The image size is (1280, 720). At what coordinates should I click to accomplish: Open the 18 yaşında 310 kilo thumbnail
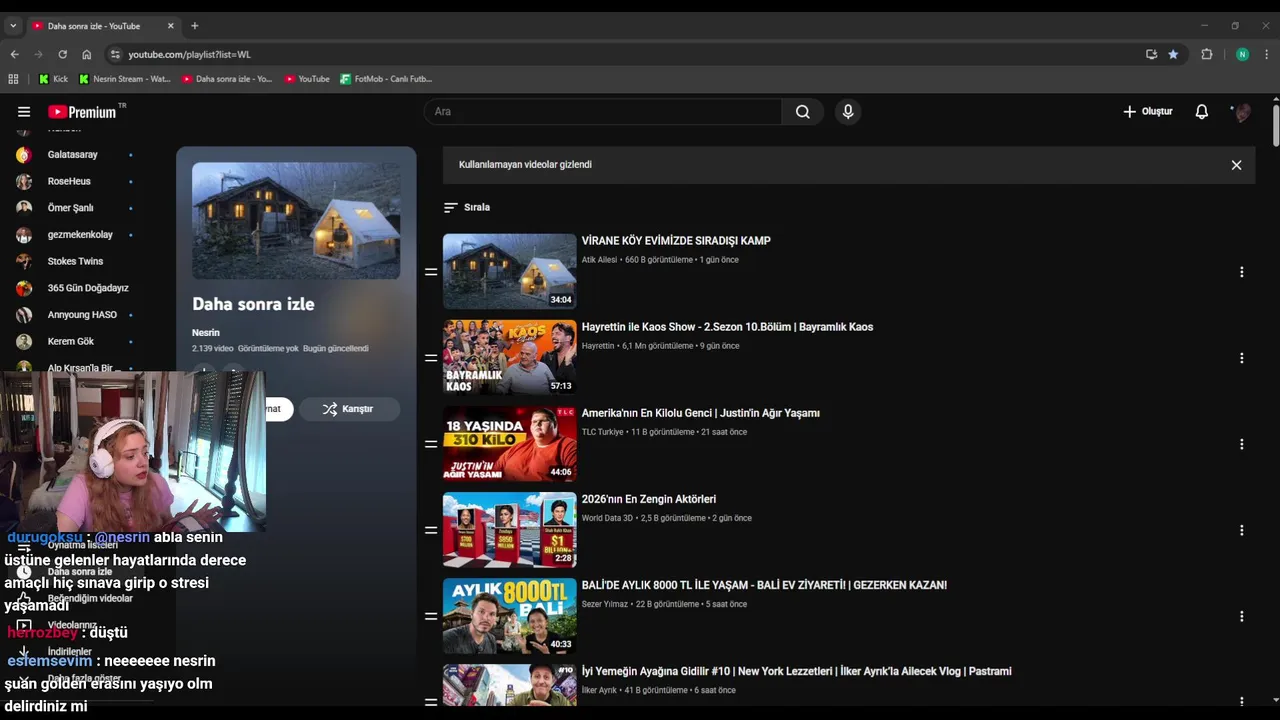click(510, 443)
